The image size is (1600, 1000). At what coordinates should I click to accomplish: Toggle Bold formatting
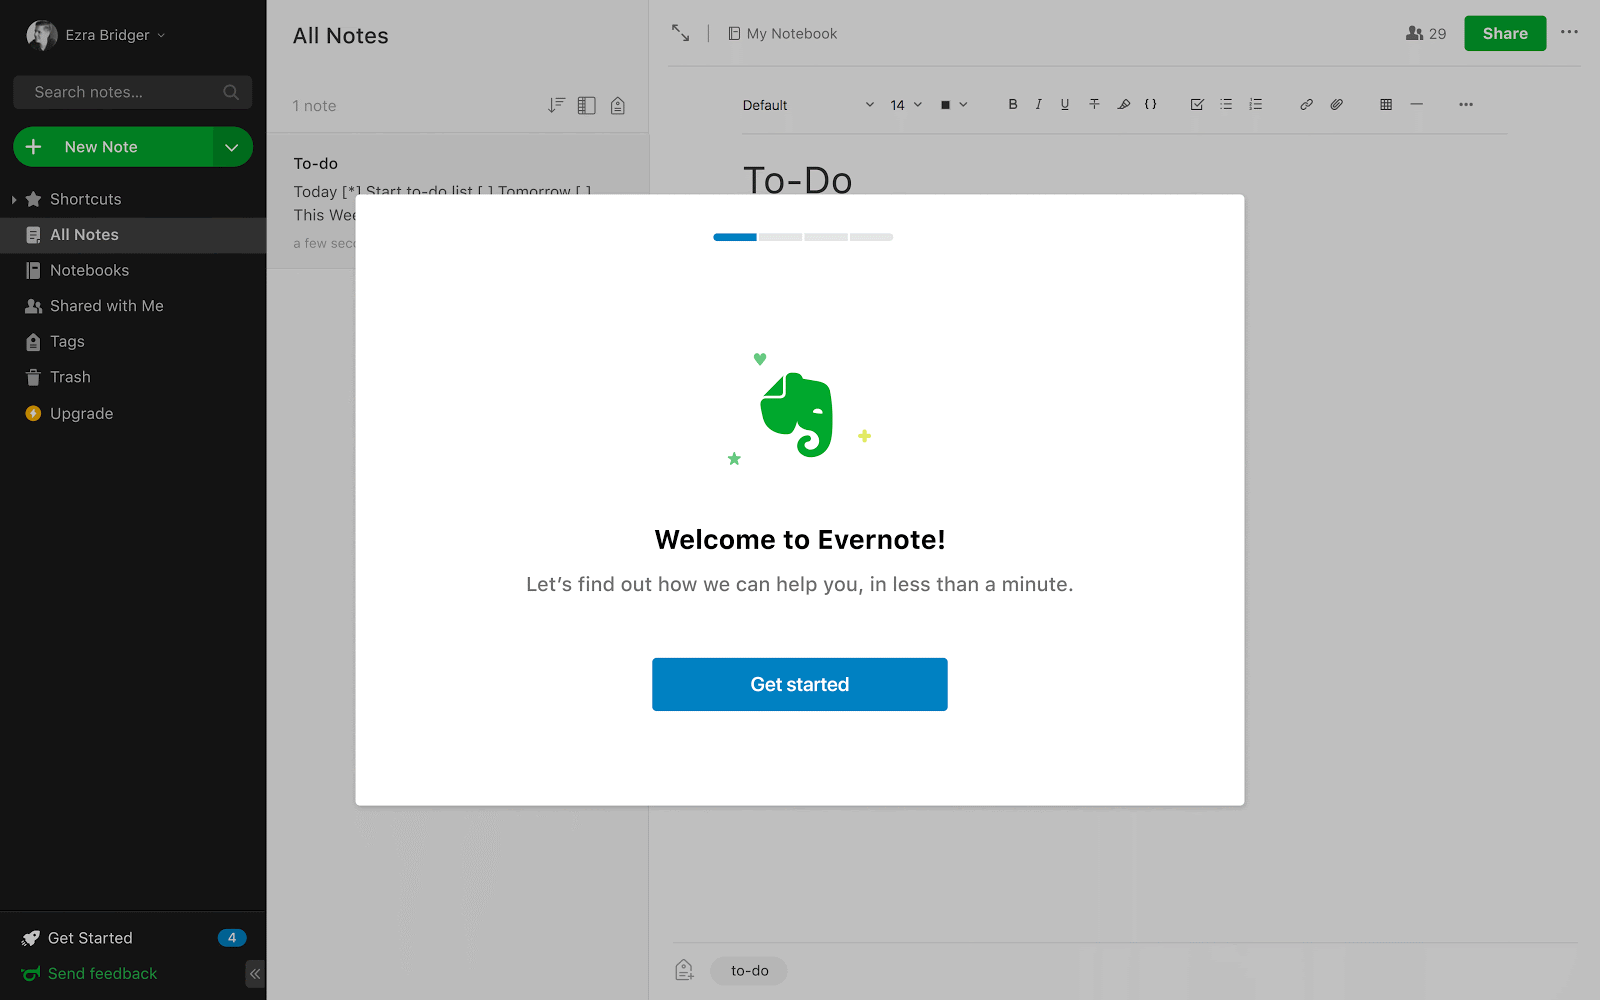(x=1013, y=104)
